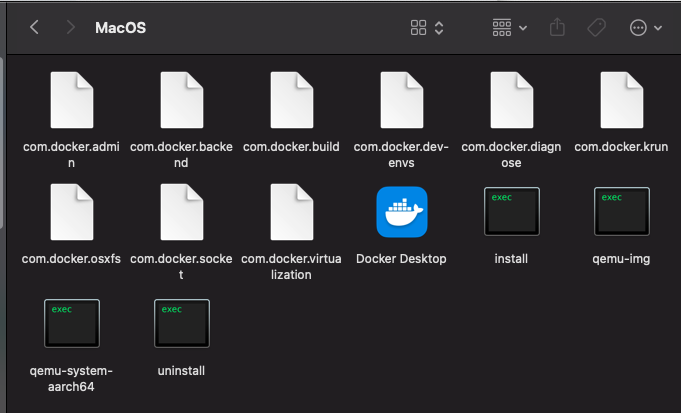Select the Docker Desktop whale icon
Image resolution: width=681 pixels, height=413 pixels.
click(402, 212)
